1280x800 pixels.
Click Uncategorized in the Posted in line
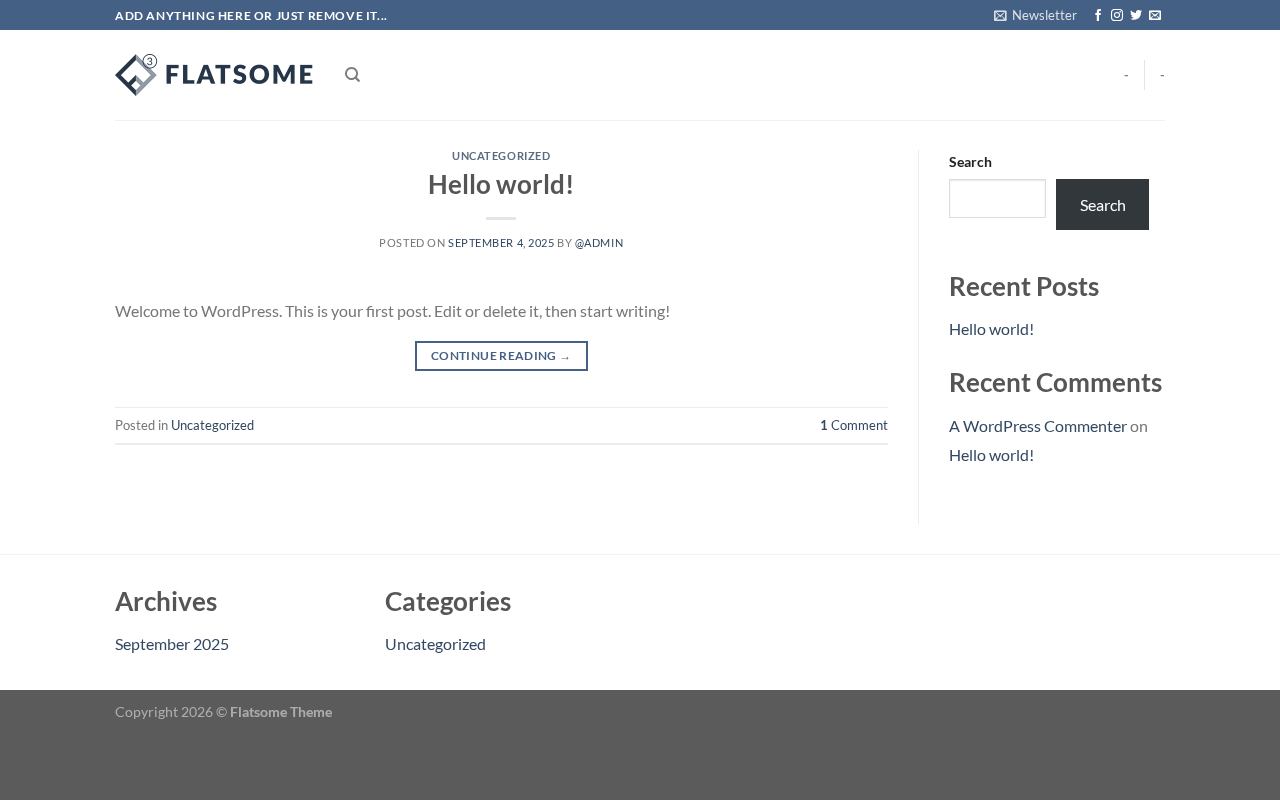coord(212,425)
